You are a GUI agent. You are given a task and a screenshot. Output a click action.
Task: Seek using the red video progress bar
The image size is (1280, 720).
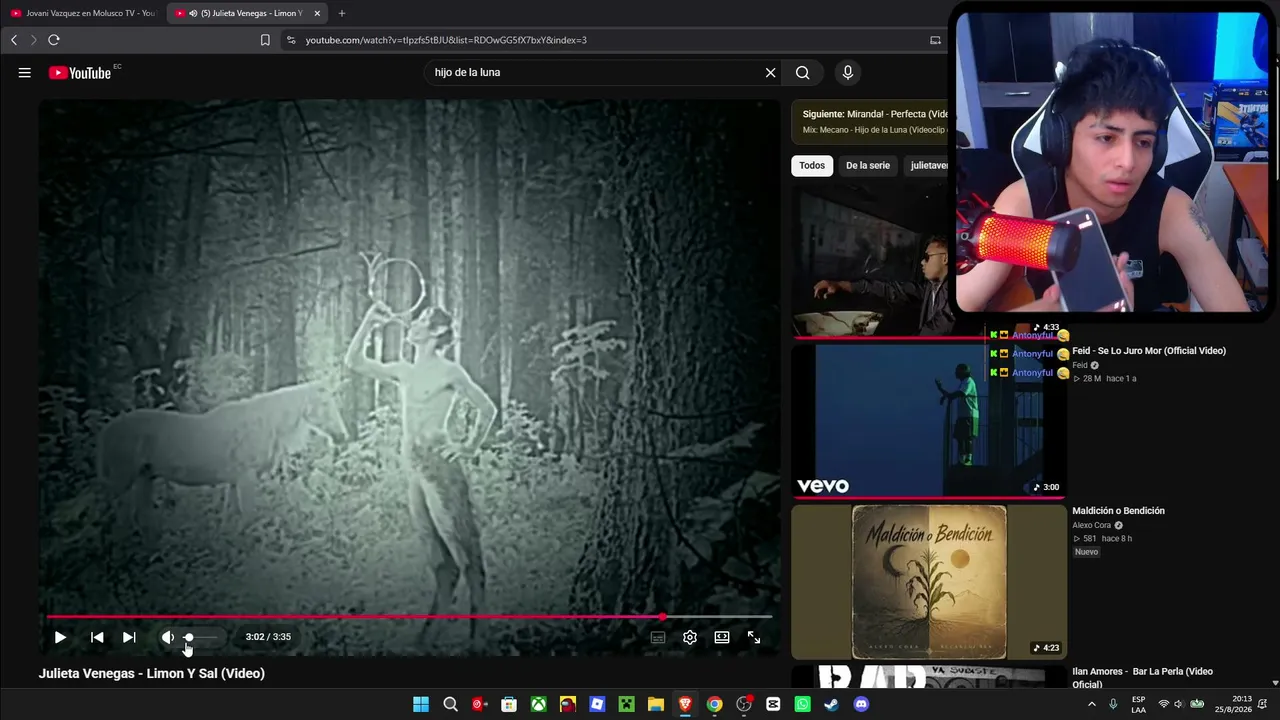click(x=410, y=617)
